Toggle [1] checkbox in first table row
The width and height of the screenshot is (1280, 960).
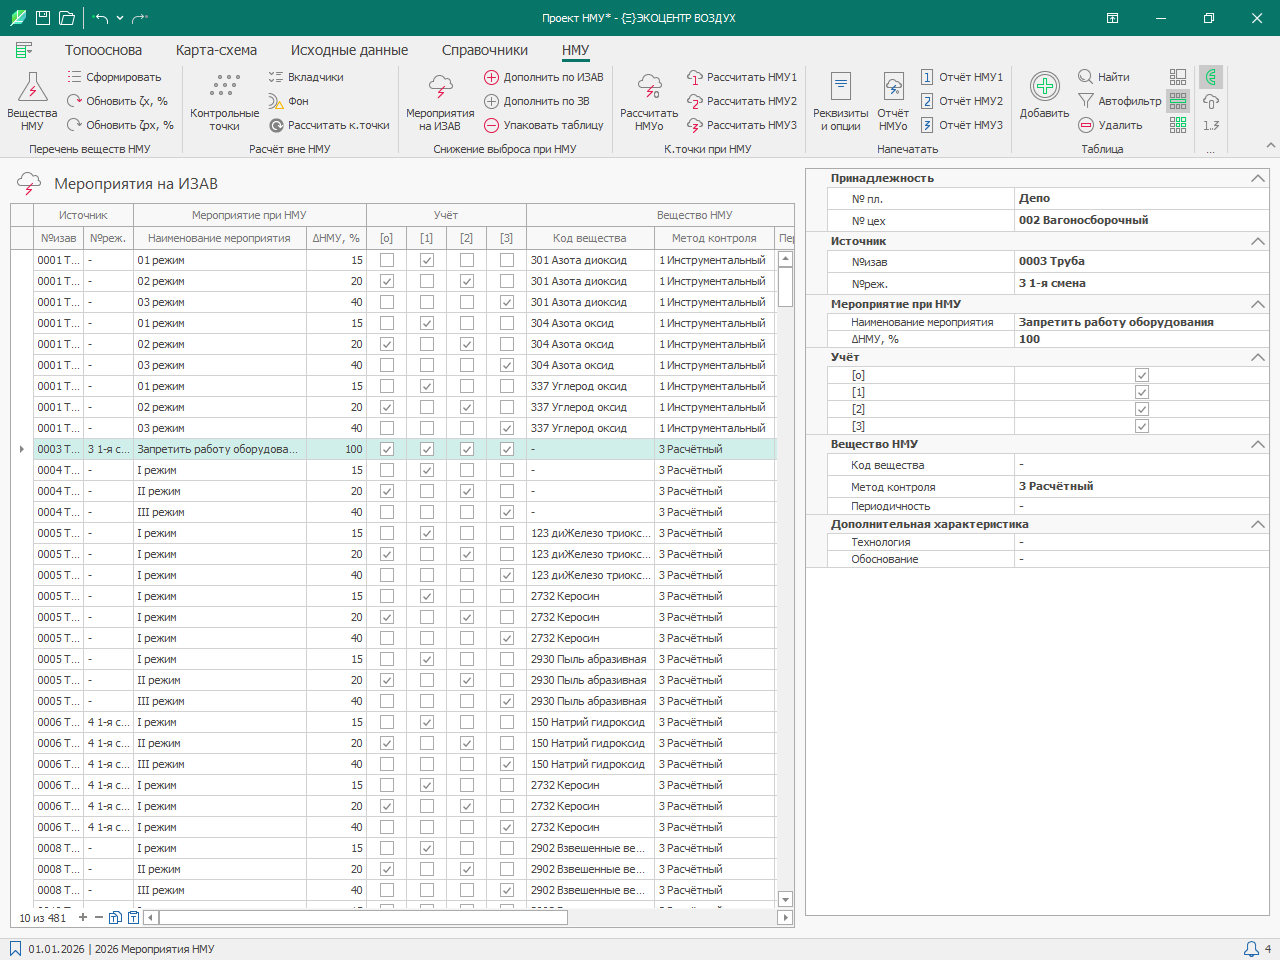pyautogui.click(x=427, y=260)
